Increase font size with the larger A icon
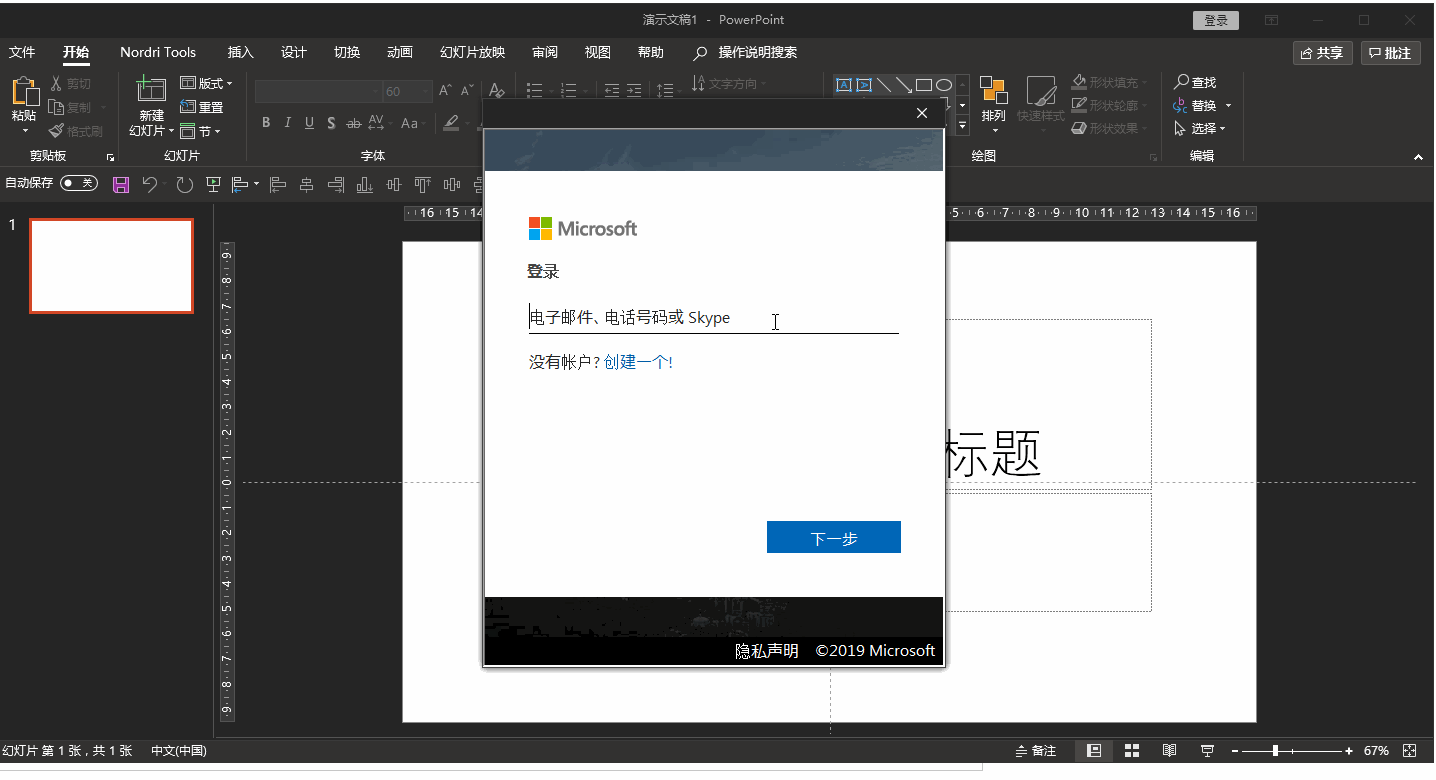The height and width of the screenshot is (780, 1436). (x=446, y=91)
